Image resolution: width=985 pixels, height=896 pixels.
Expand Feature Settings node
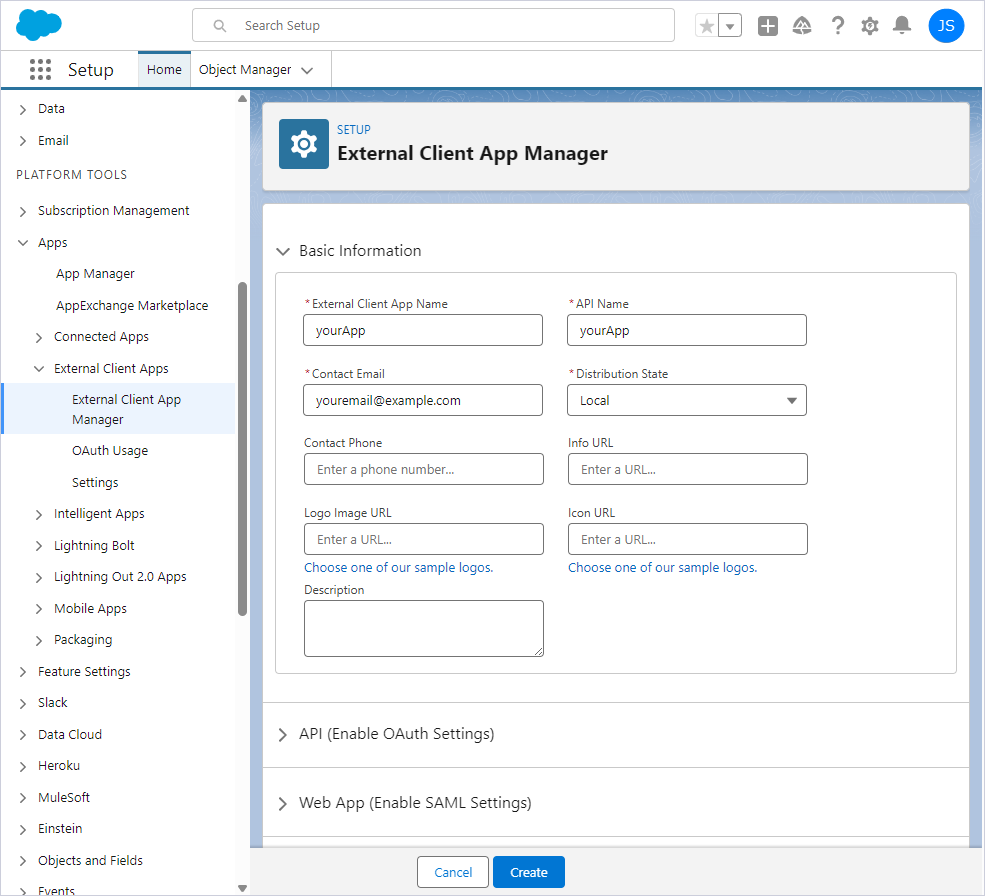[x=23, y=672]
